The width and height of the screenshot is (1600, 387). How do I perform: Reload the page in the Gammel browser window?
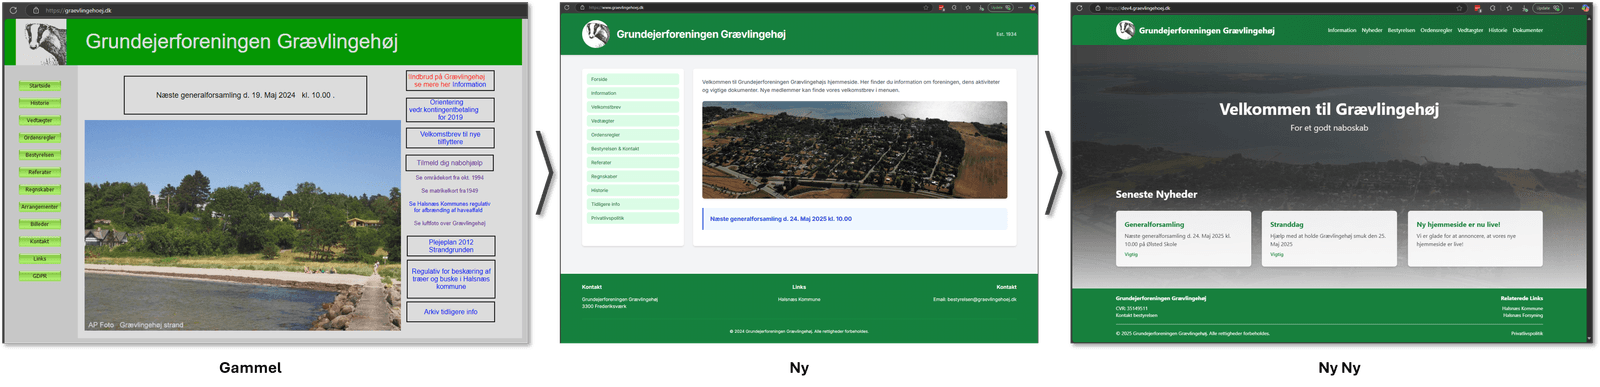coord(13,10)
